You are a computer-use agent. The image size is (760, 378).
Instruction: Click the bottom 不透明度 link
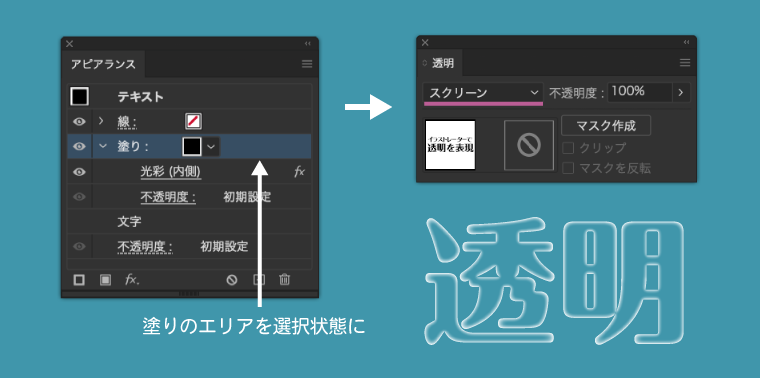145,247
